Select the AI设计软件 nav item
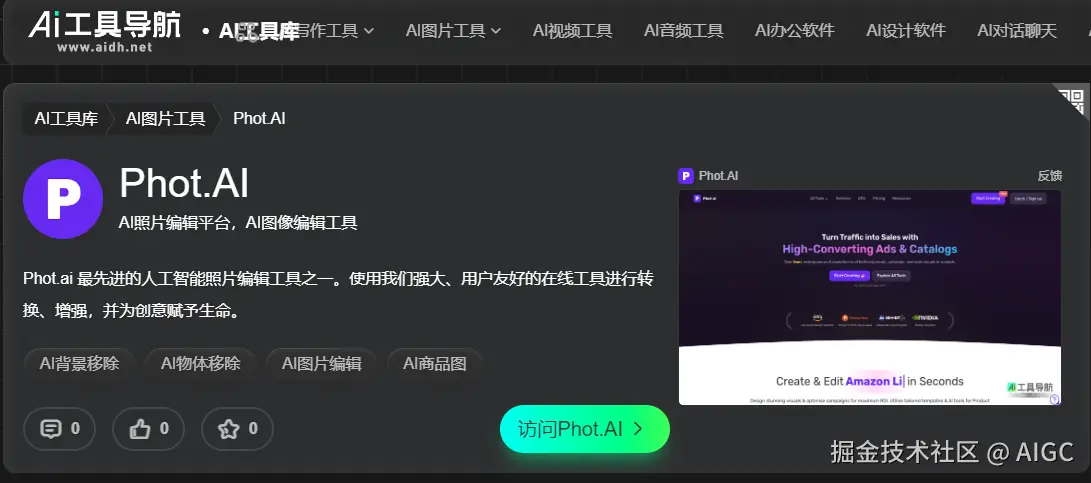This screenshot has width=1091, height=483. coord(906,31)
